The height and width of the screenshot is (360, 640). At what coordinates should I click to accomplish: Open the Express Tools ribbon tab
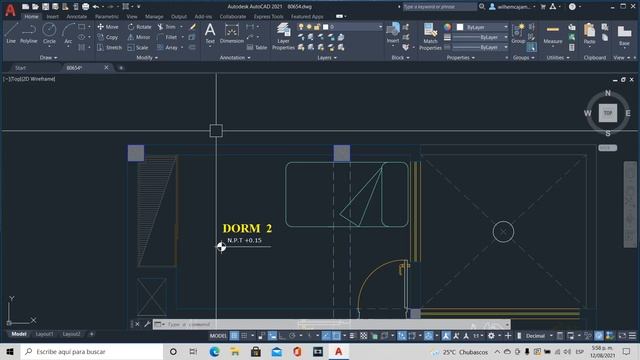pos(268,16)
